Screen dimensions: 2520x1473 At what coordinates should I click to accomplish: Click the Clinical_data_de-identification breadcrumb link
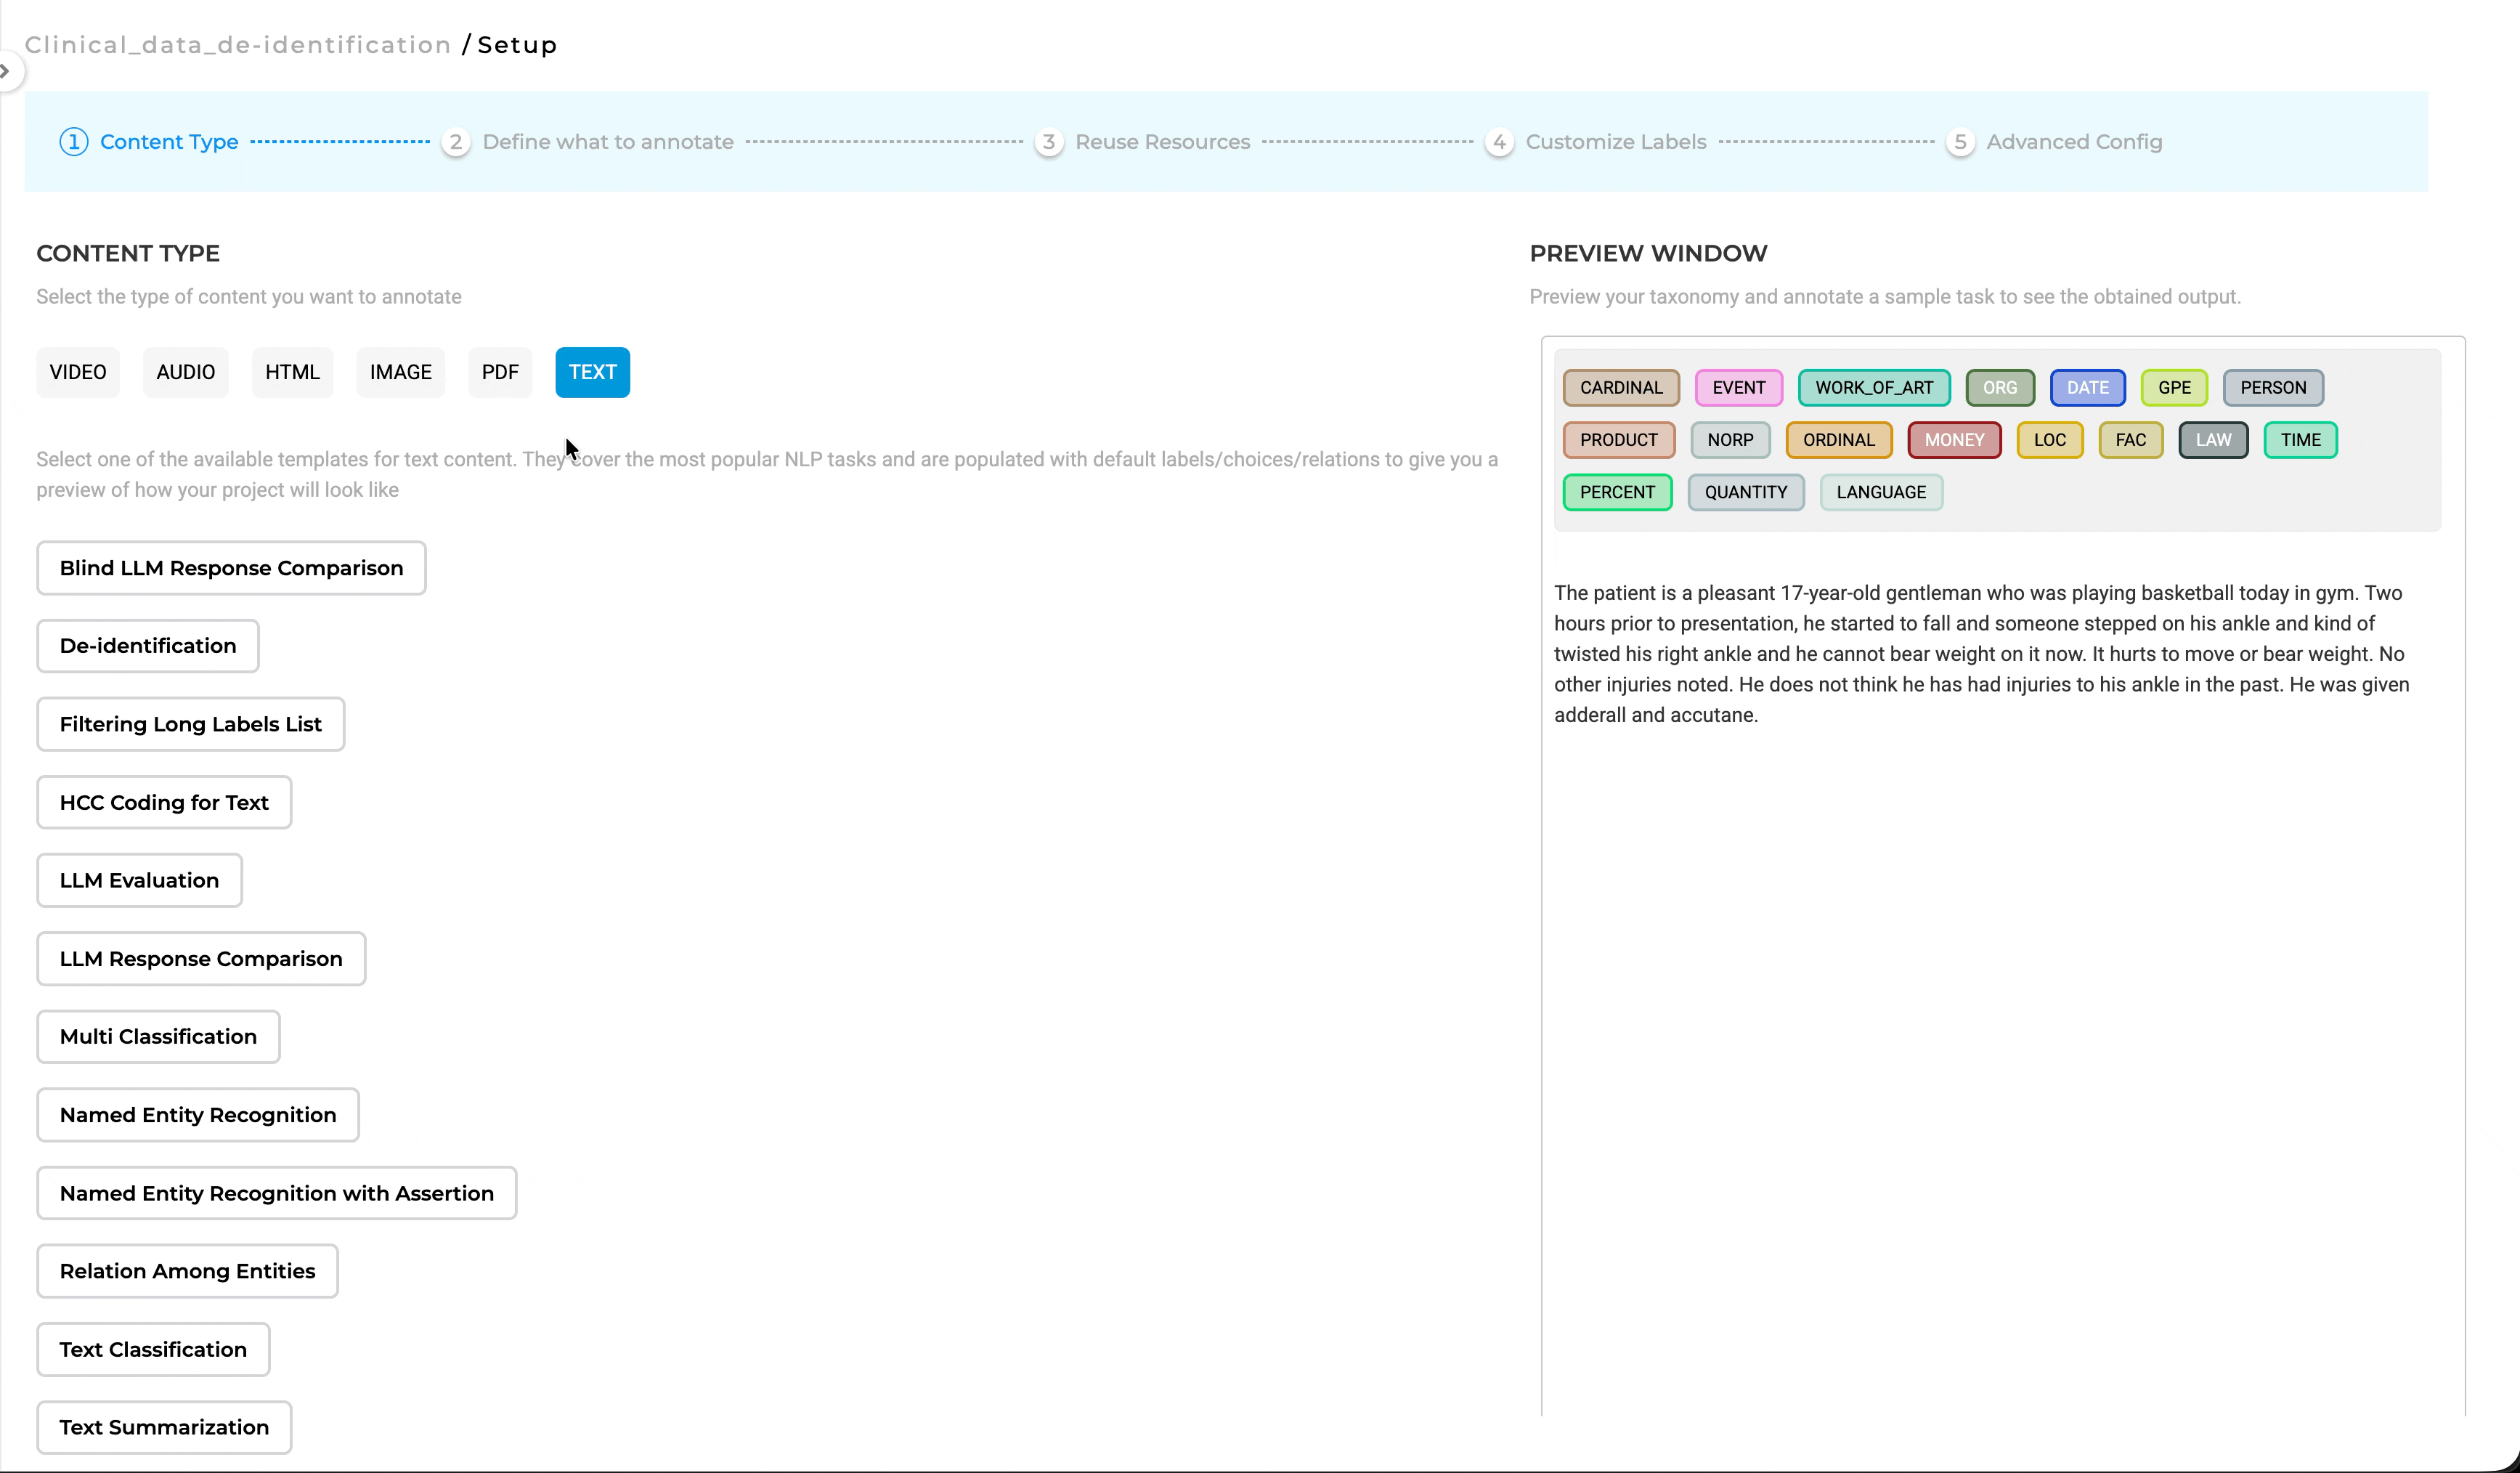(238, 45)
